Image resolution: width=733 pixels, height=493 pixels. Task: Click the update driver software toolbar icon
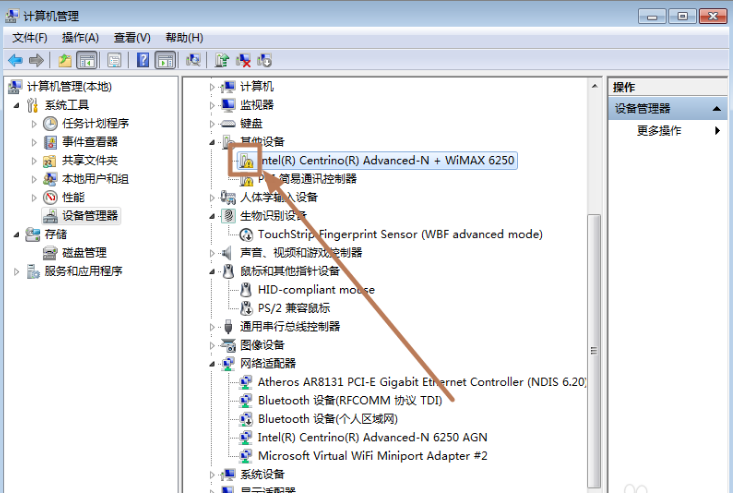click(222, 60)
